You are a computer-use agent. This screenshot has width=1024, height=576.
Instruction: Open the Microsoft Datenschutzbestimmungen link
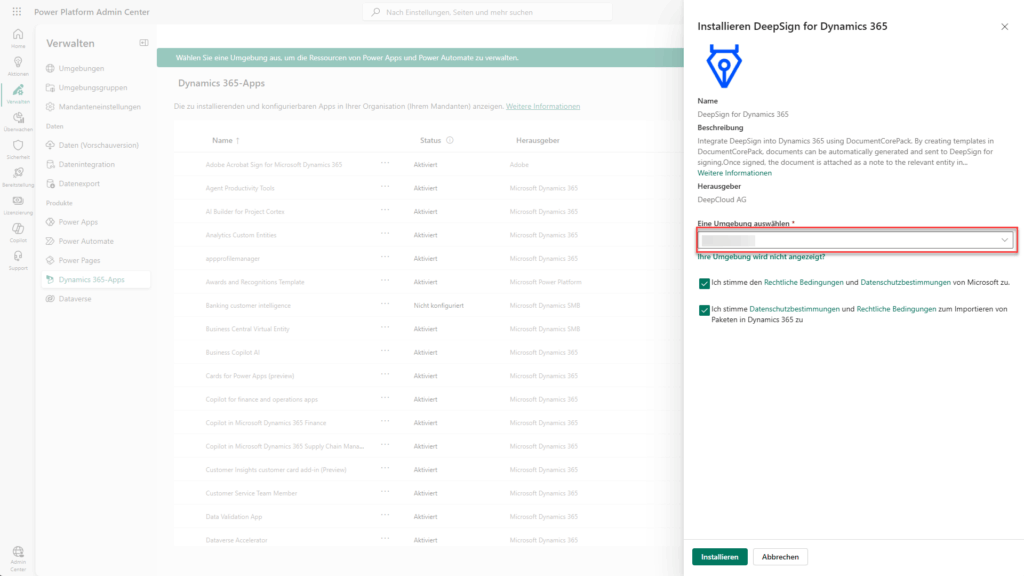tap(905, 283)
